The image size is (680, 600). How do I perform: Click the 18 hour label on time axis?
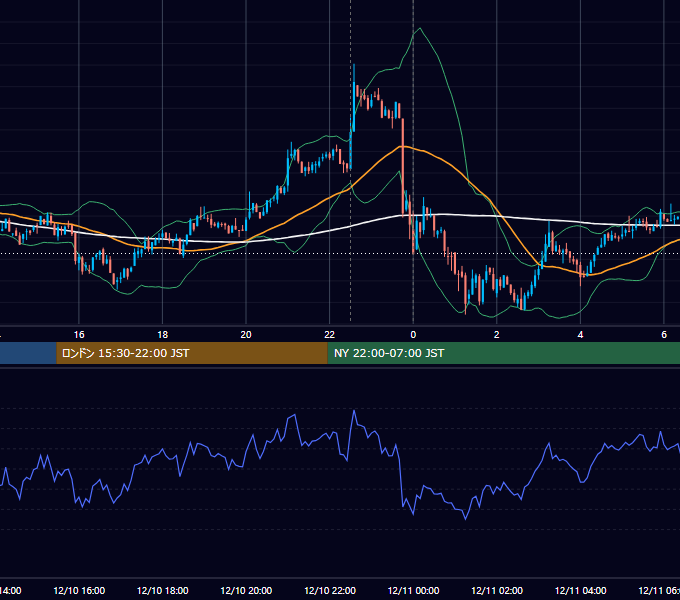162,335
